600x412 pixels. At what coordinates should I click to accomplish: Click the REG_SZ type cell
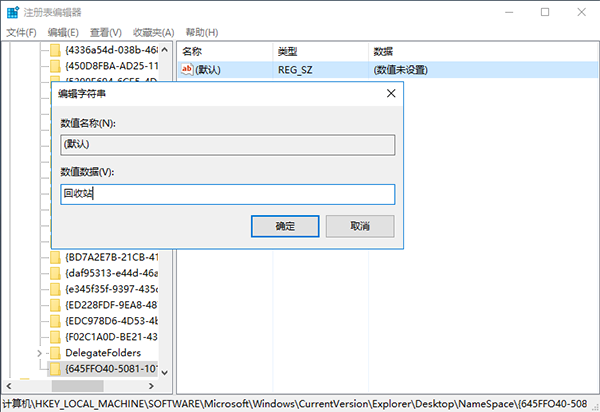pyautogui.click(x=295, y=70)
